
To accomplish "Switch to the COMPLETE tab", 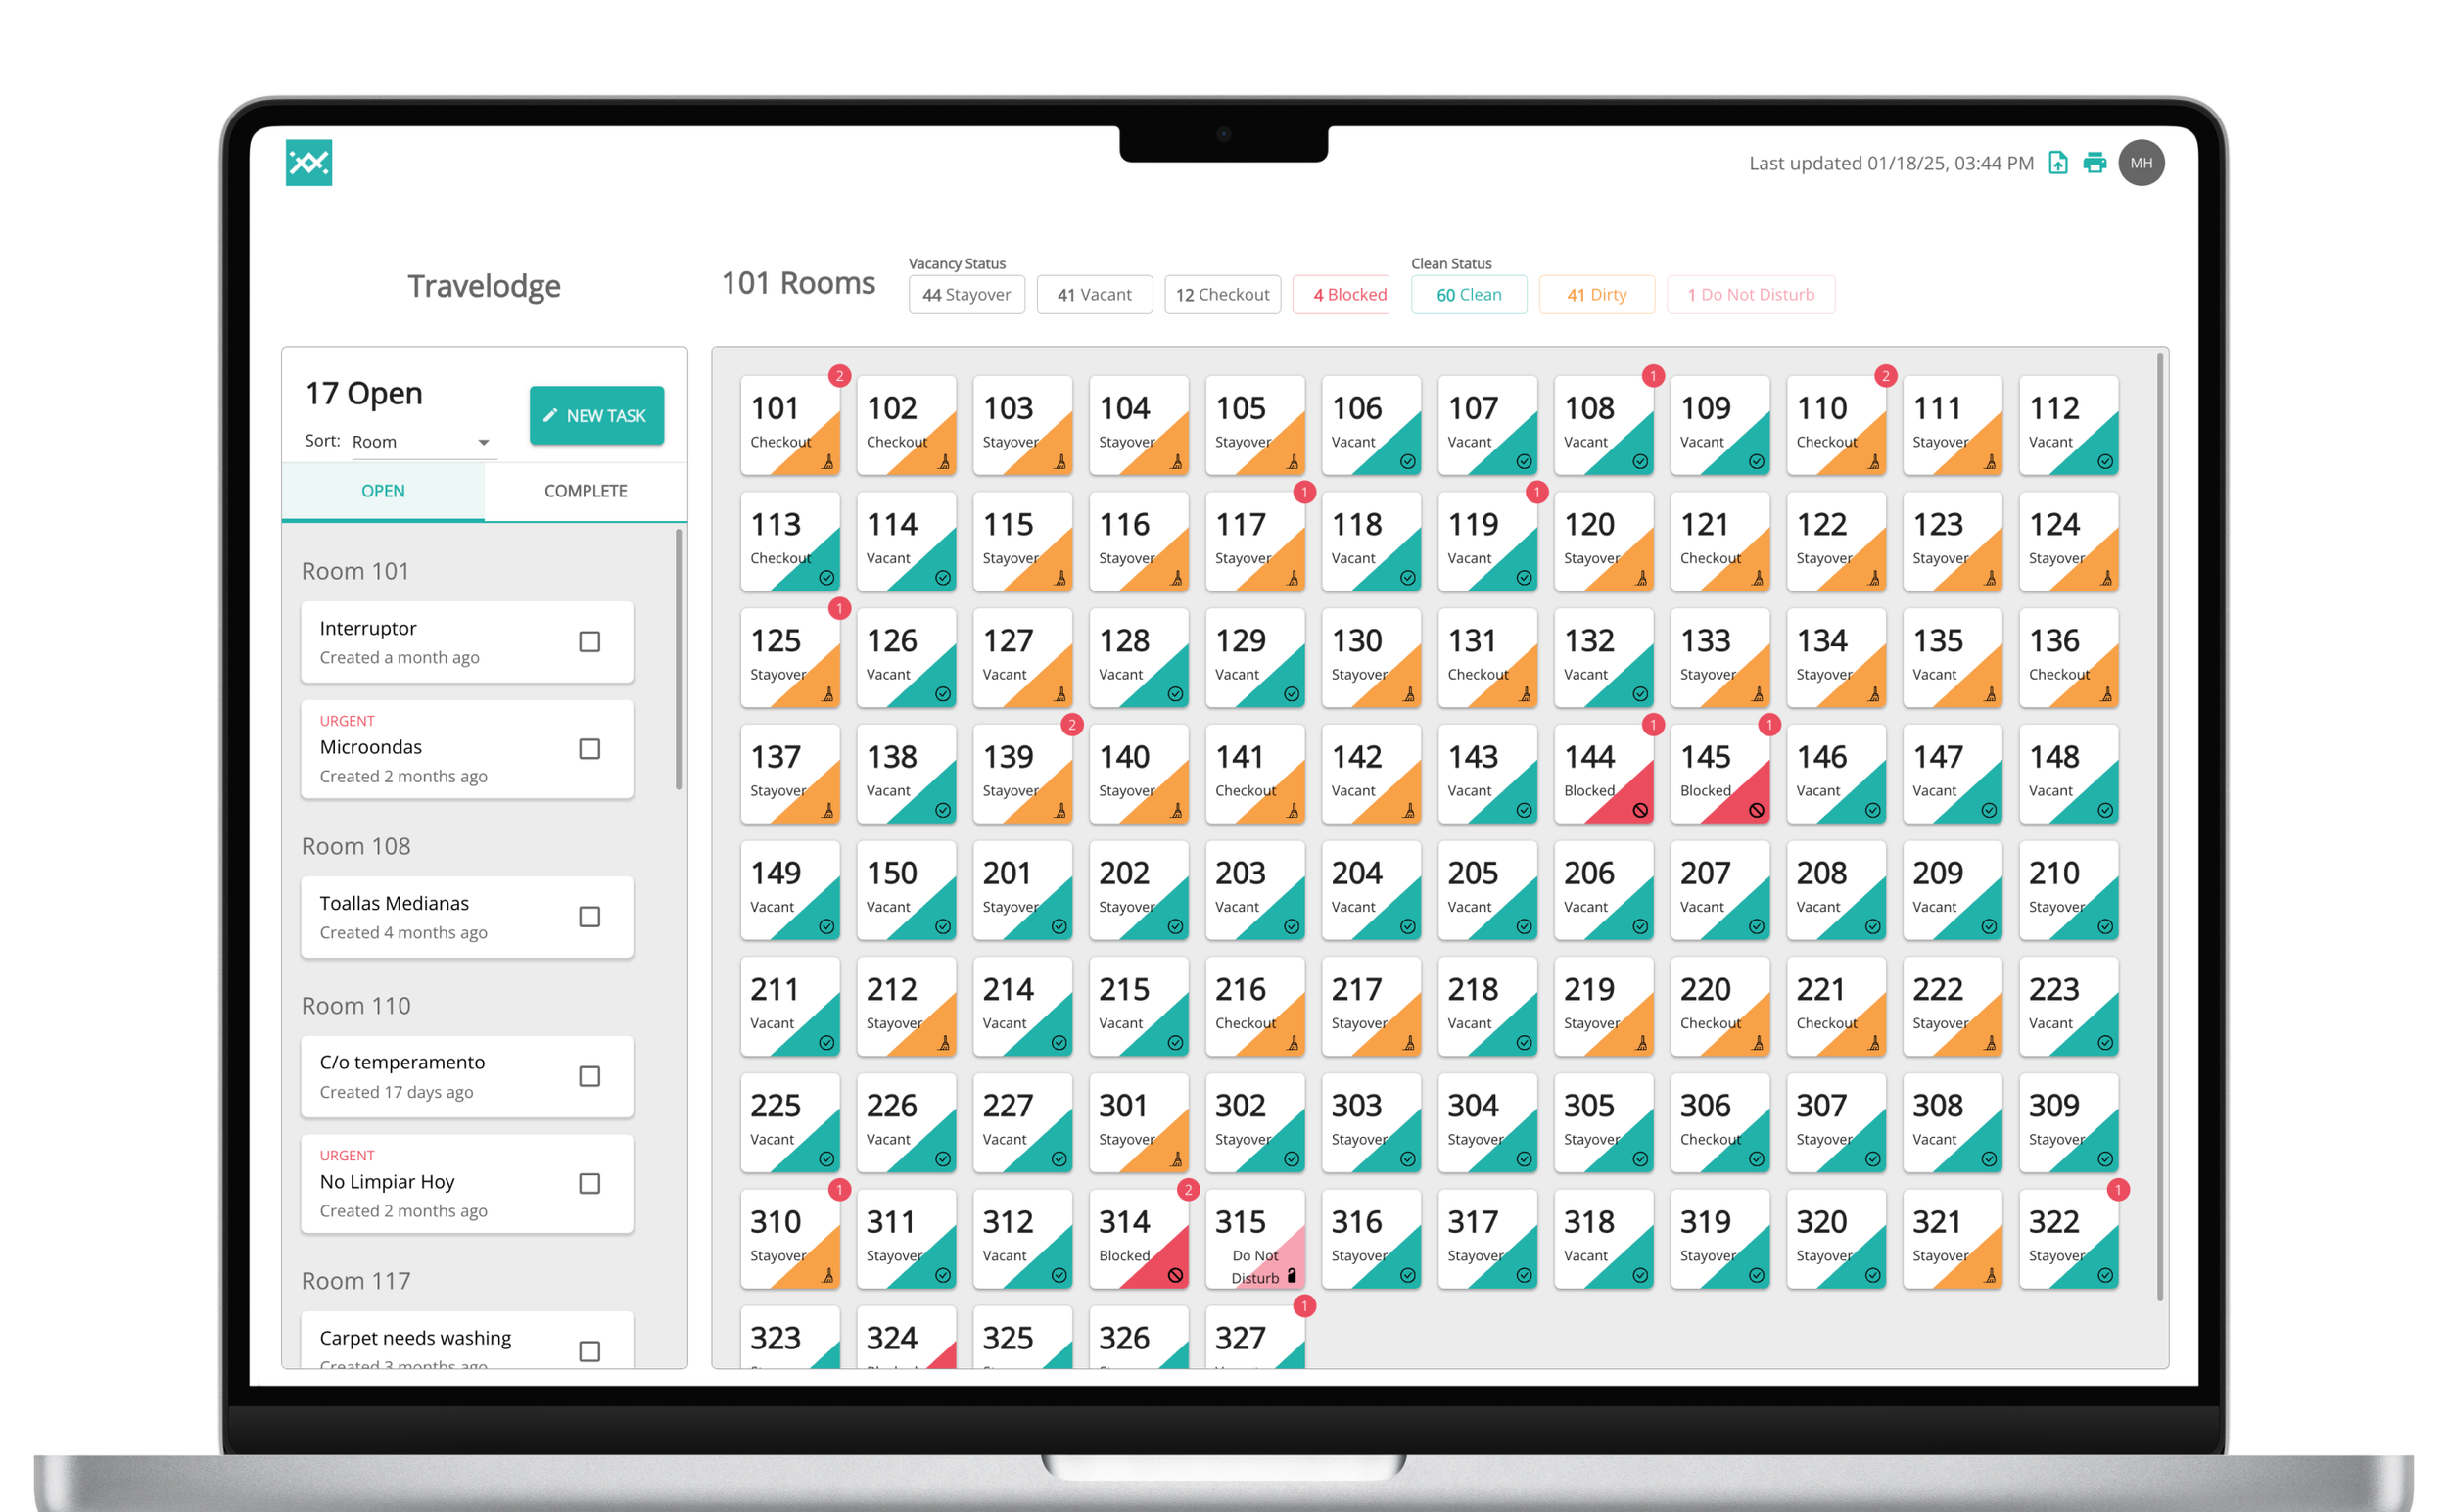I will click(585, 491).
